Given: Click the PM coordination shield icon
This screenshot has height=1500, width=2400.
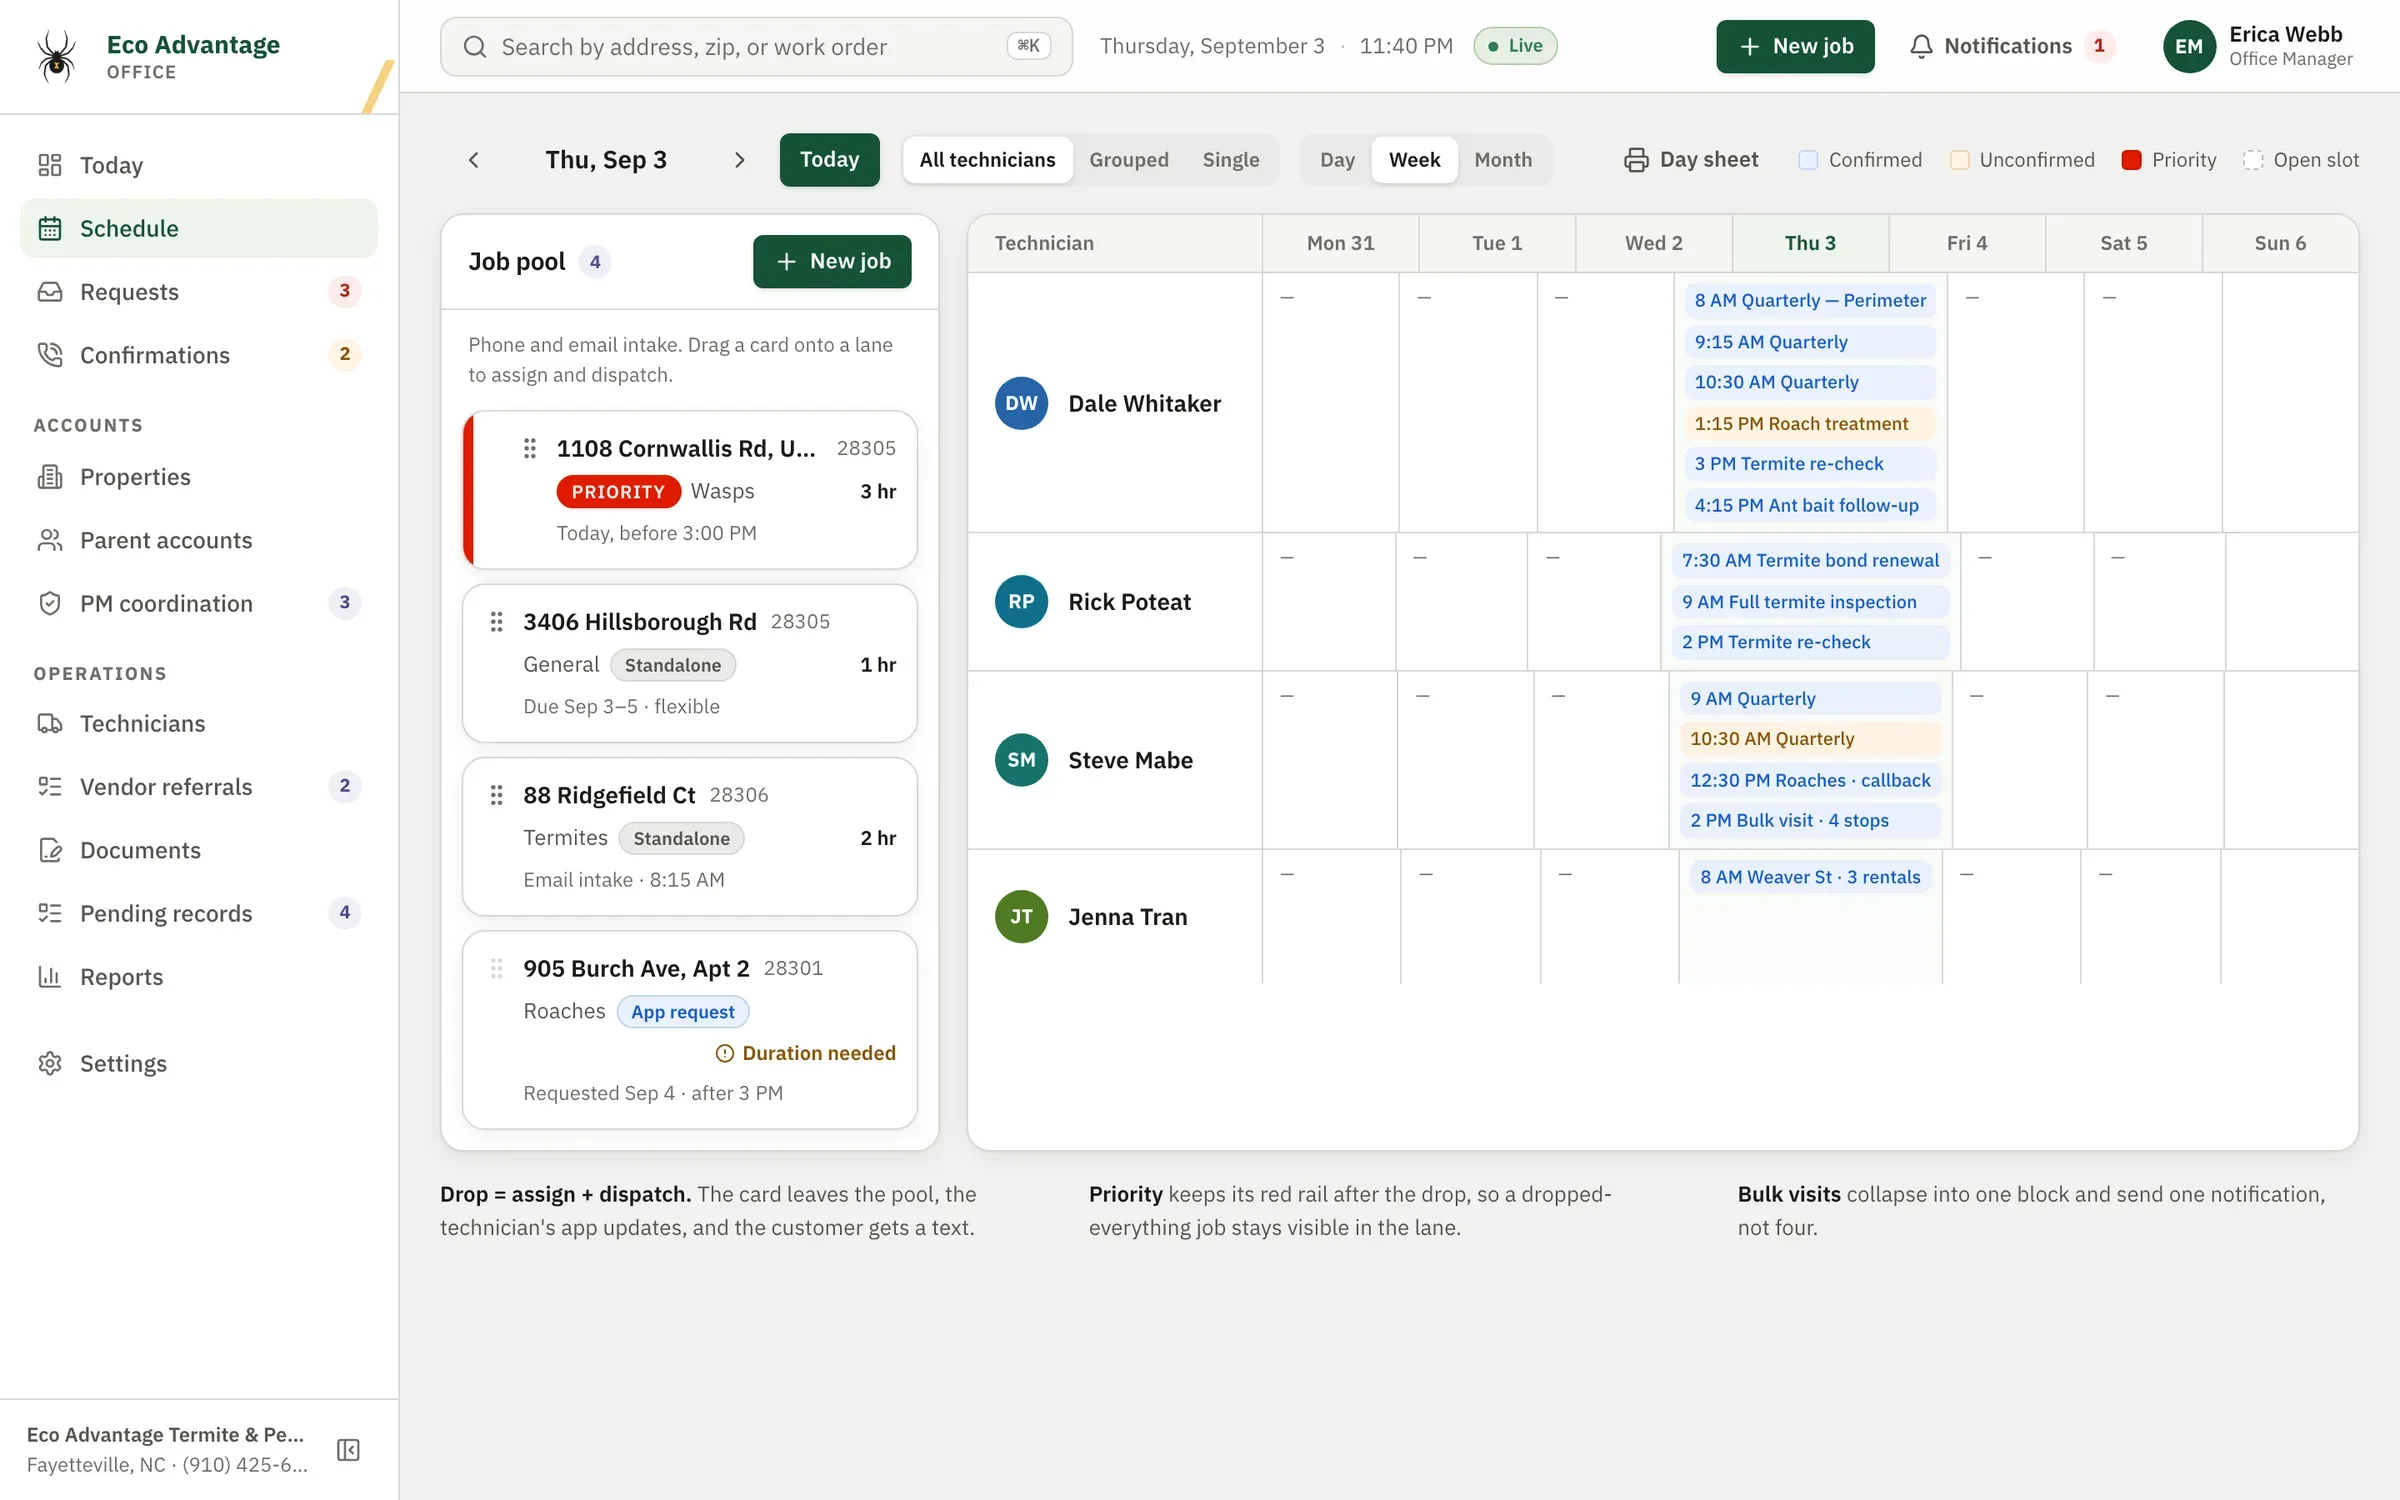Looking at the screenshot, I should (x=50, y=603).
